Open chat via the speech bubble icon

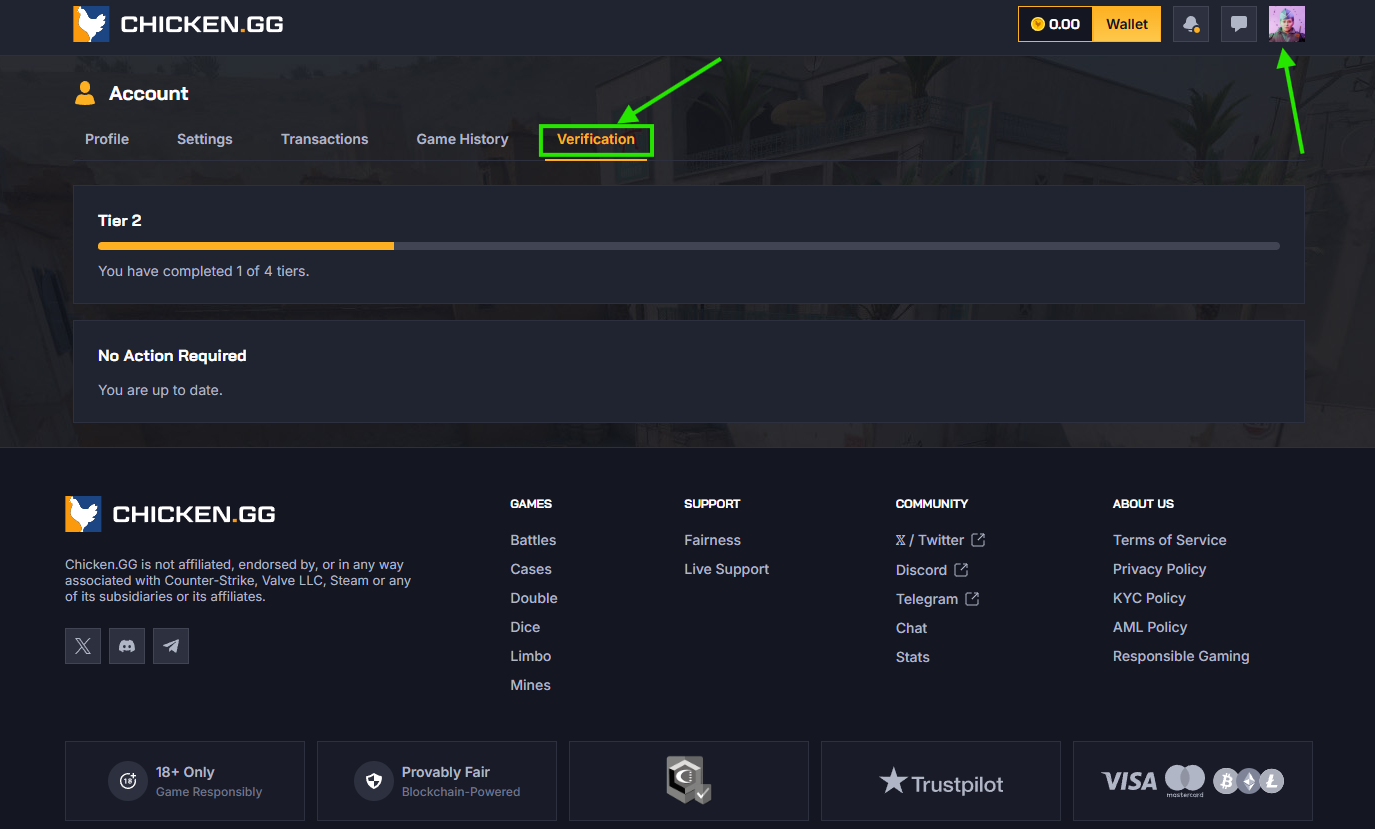tap(1238, 23)
